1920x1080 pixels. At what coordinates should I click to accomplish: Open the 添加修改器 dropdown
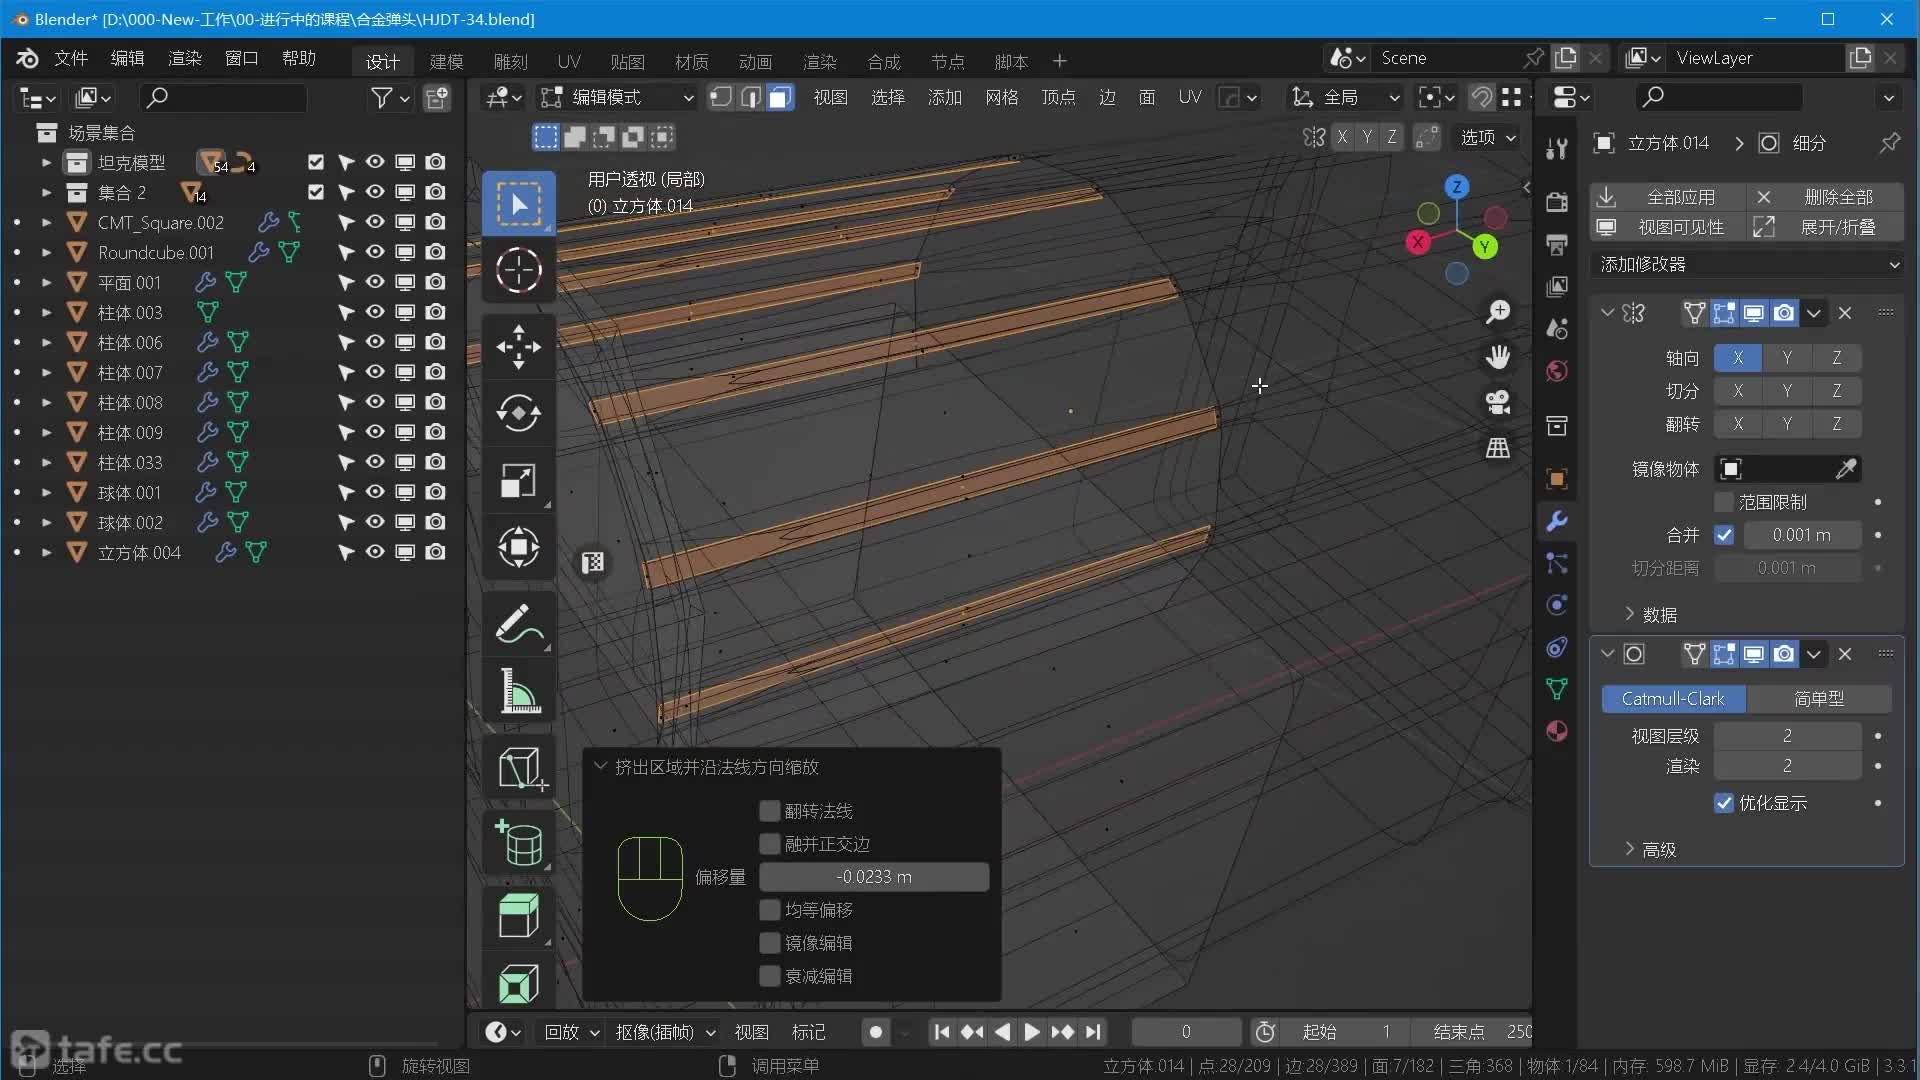[x=1747, y=264]
